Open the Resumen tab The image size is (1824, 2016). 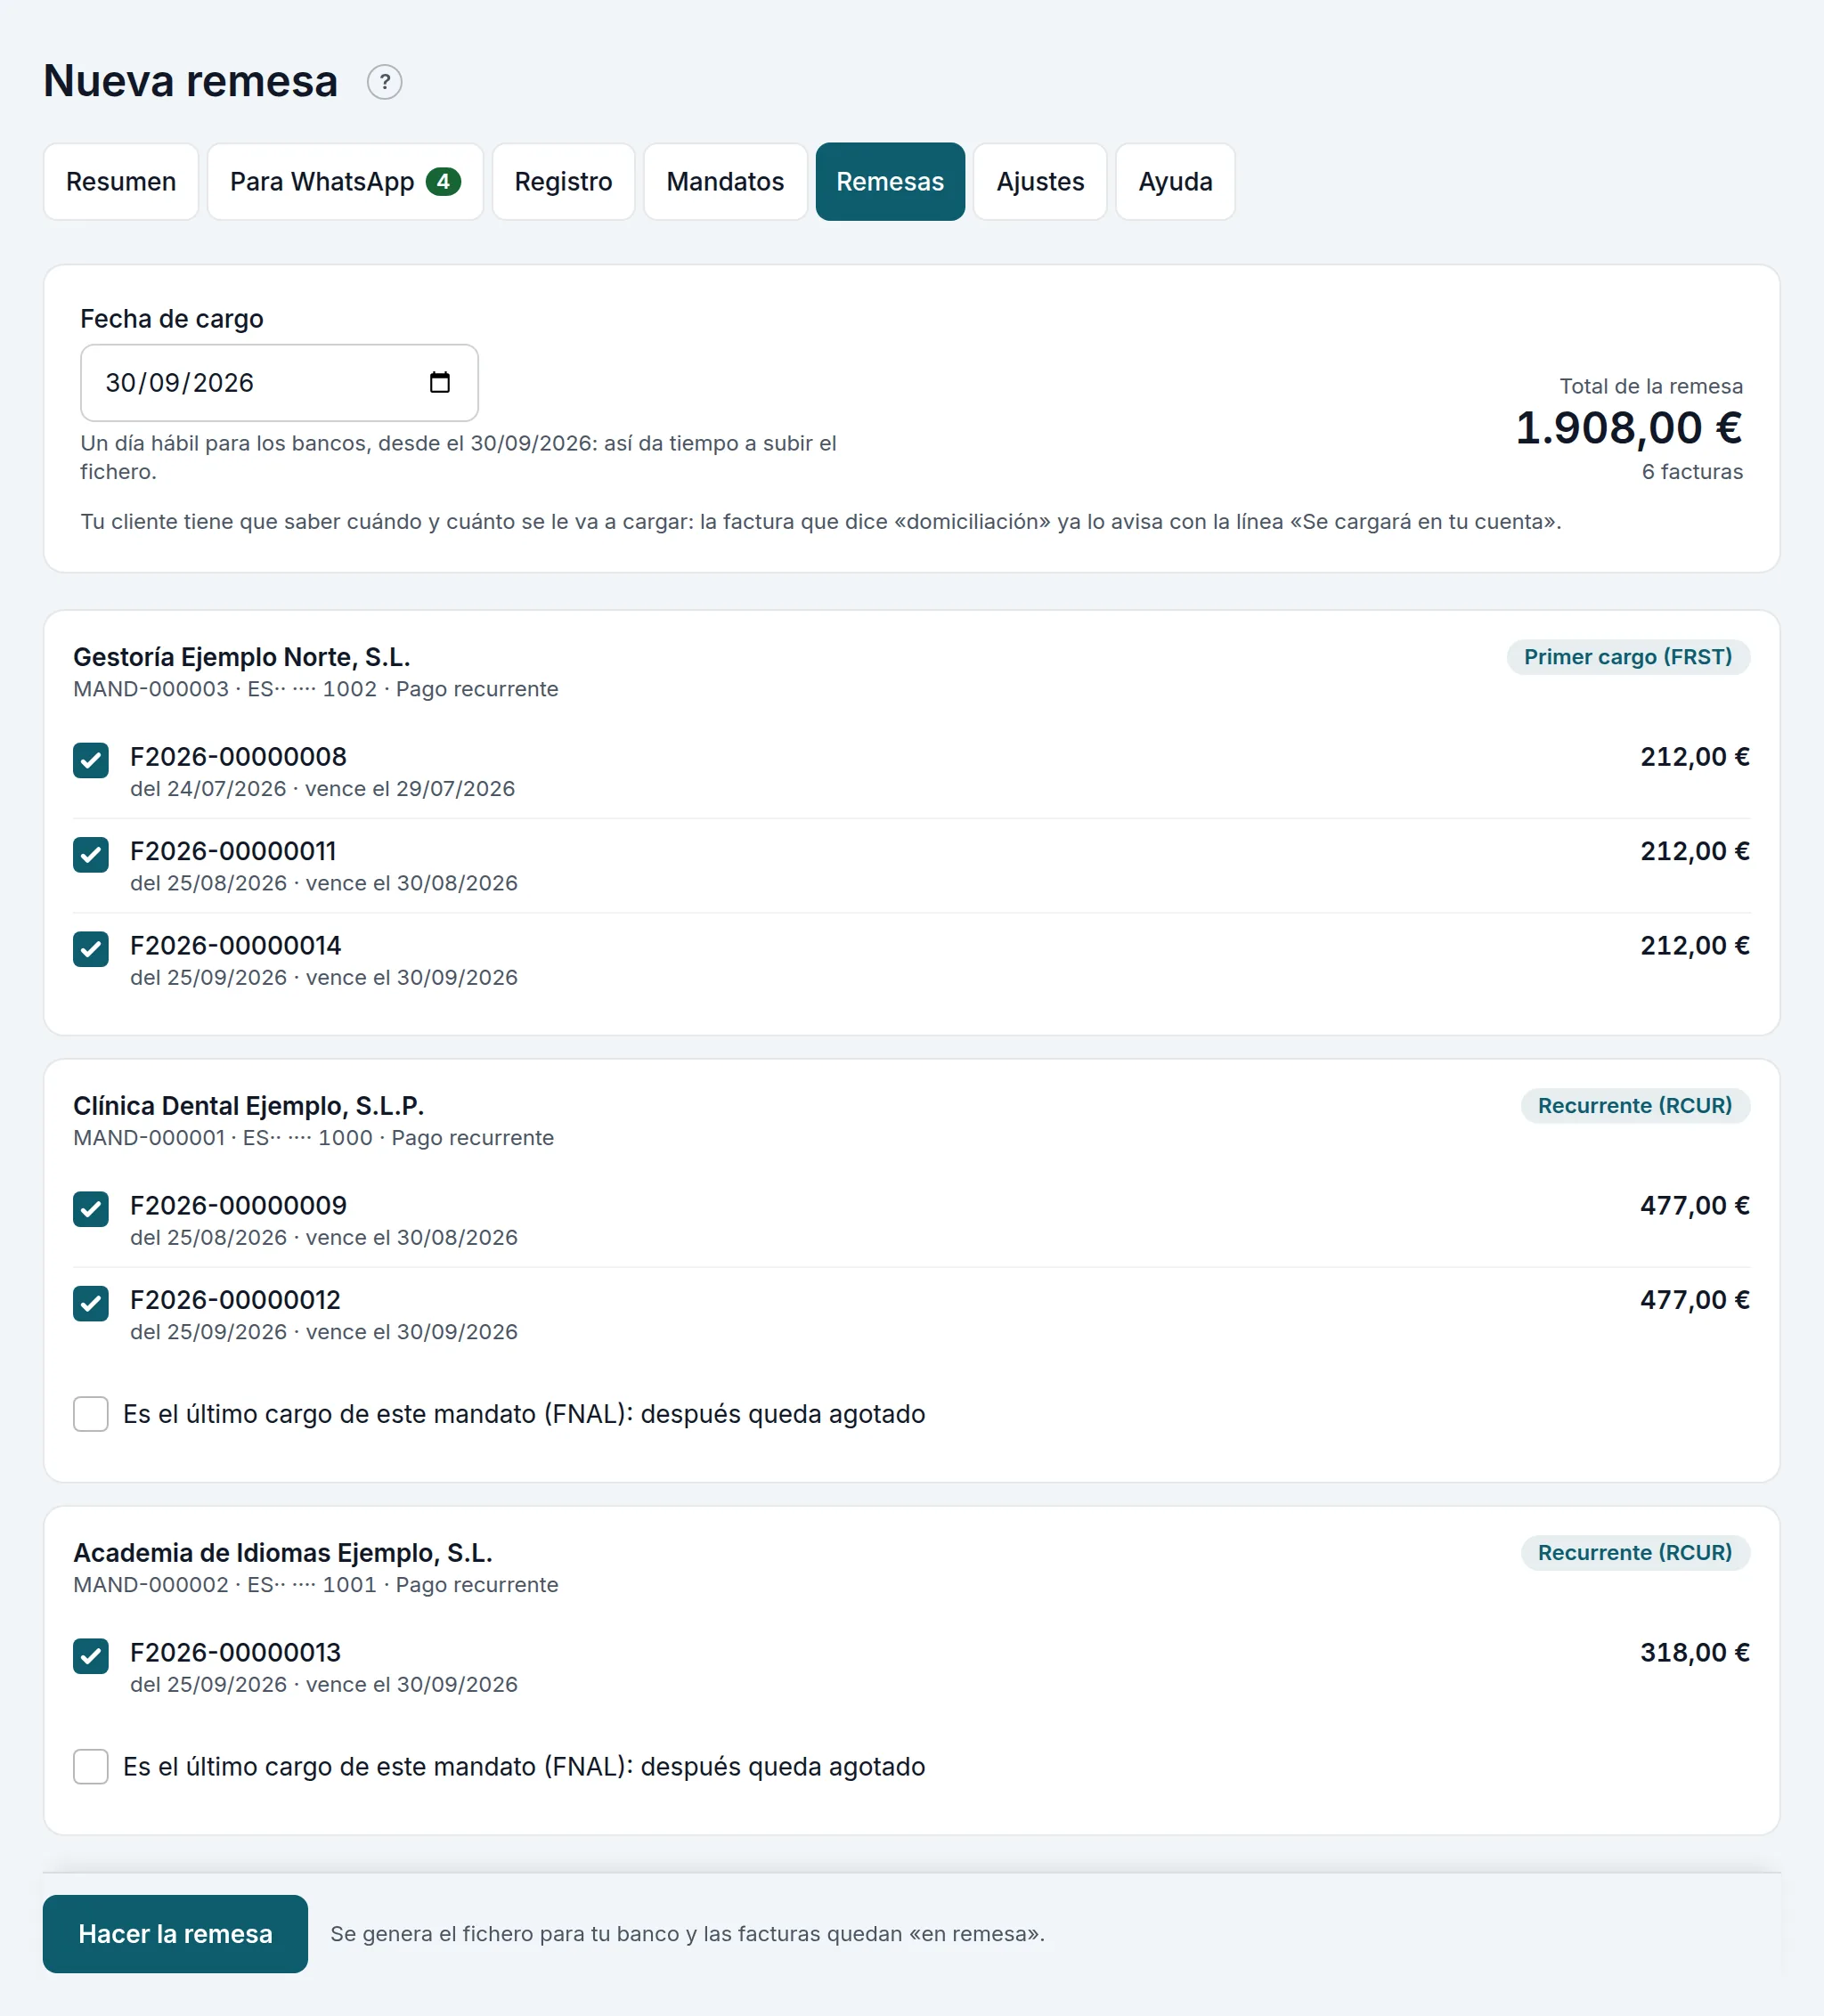point(121,181)
